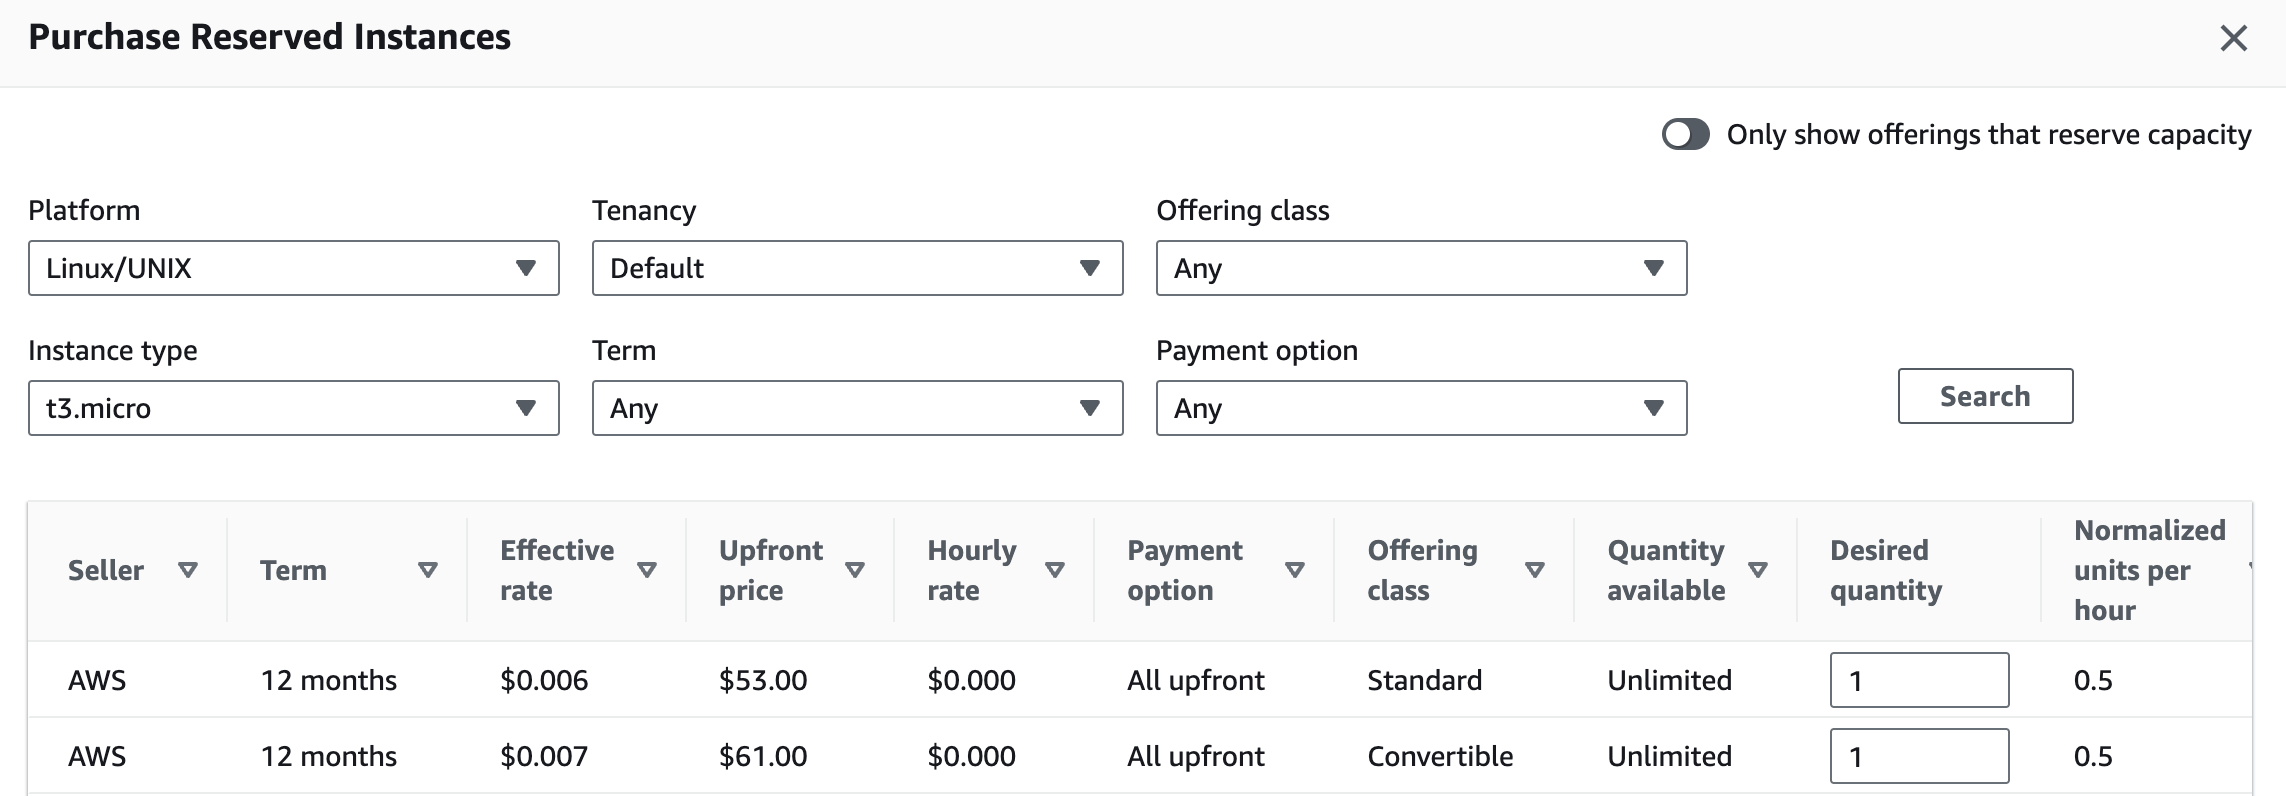Expand the Tenancy dropdown set to Default
The image size is (2286, 796).
[x=857, y=268]
